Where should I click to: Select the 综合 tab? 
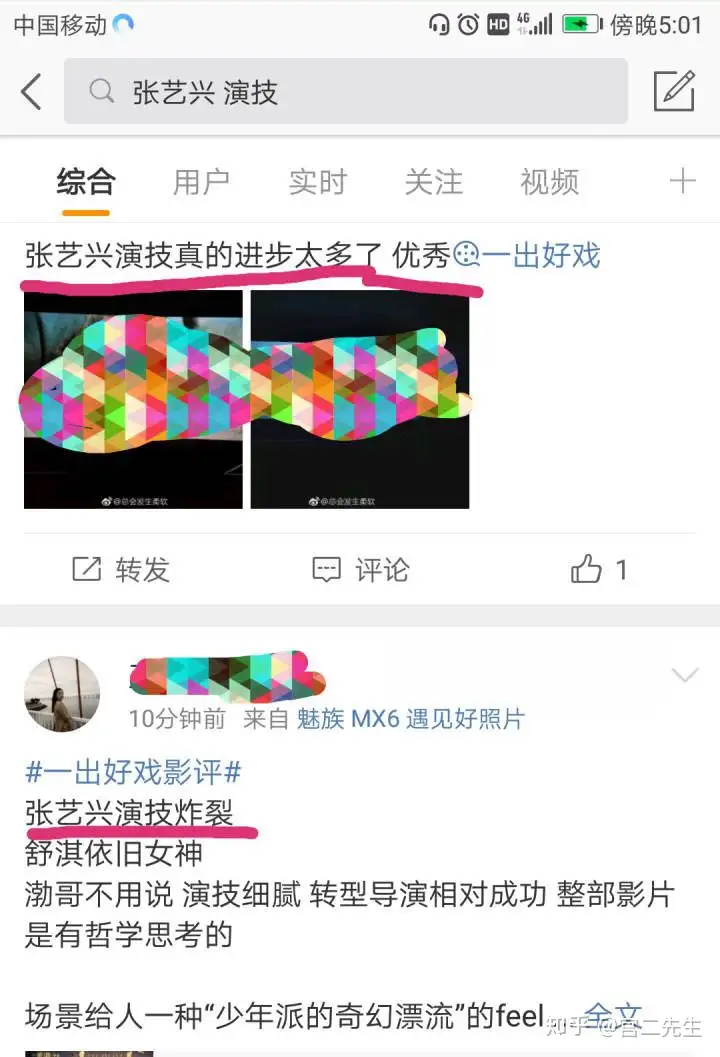[86, 182]
